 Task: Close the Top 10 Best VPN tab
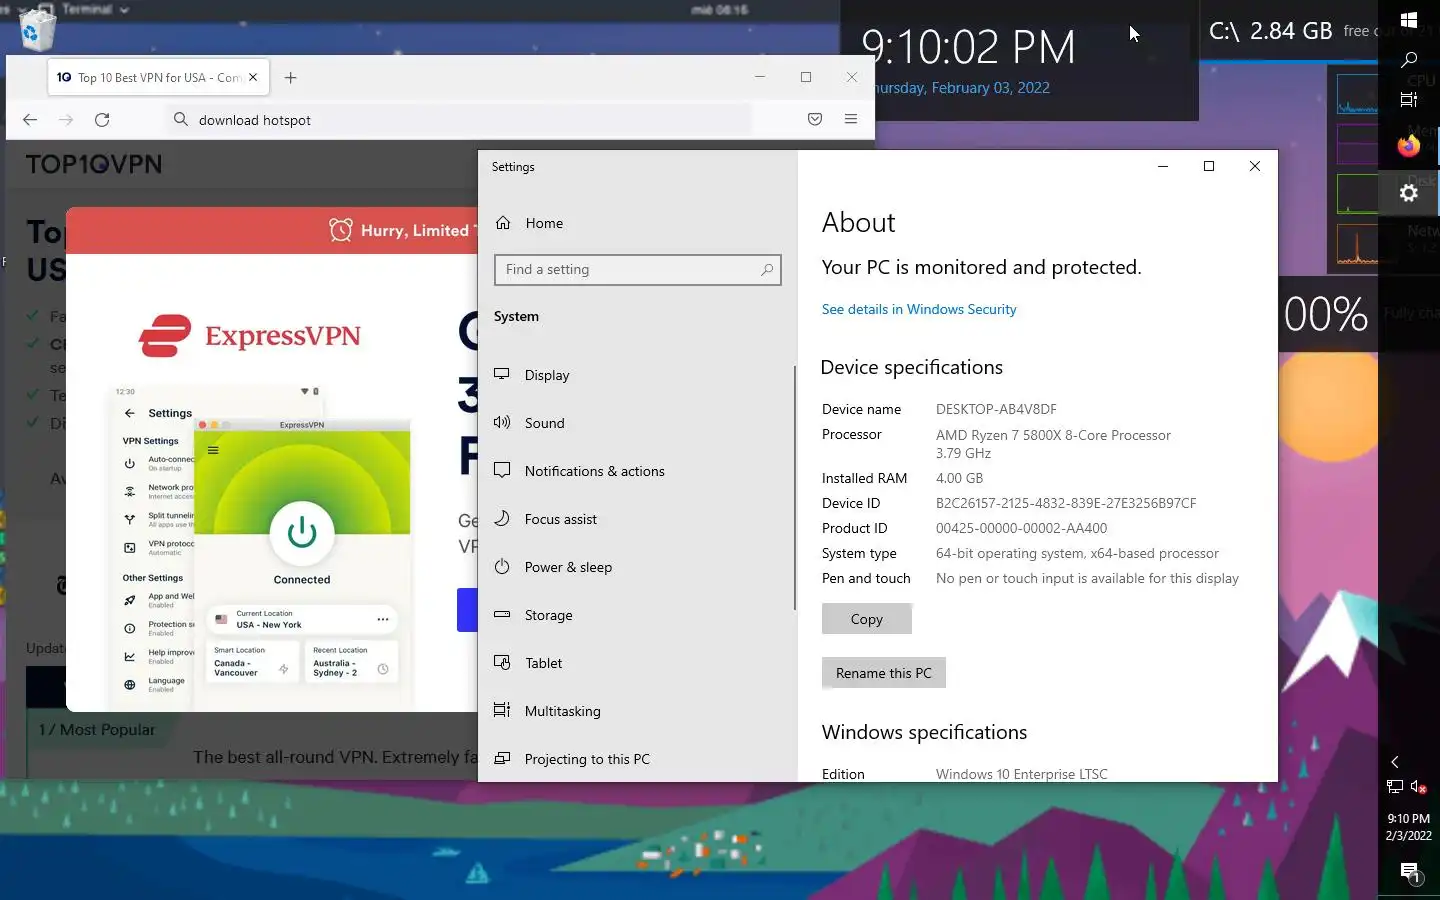(253, 77)
